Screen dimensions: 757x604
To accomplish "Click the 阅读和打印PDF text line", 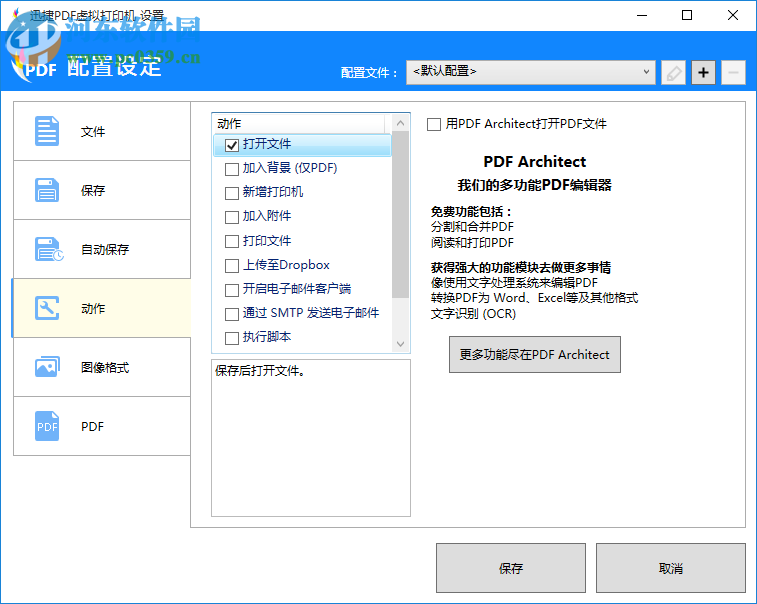I will point(472,242).
